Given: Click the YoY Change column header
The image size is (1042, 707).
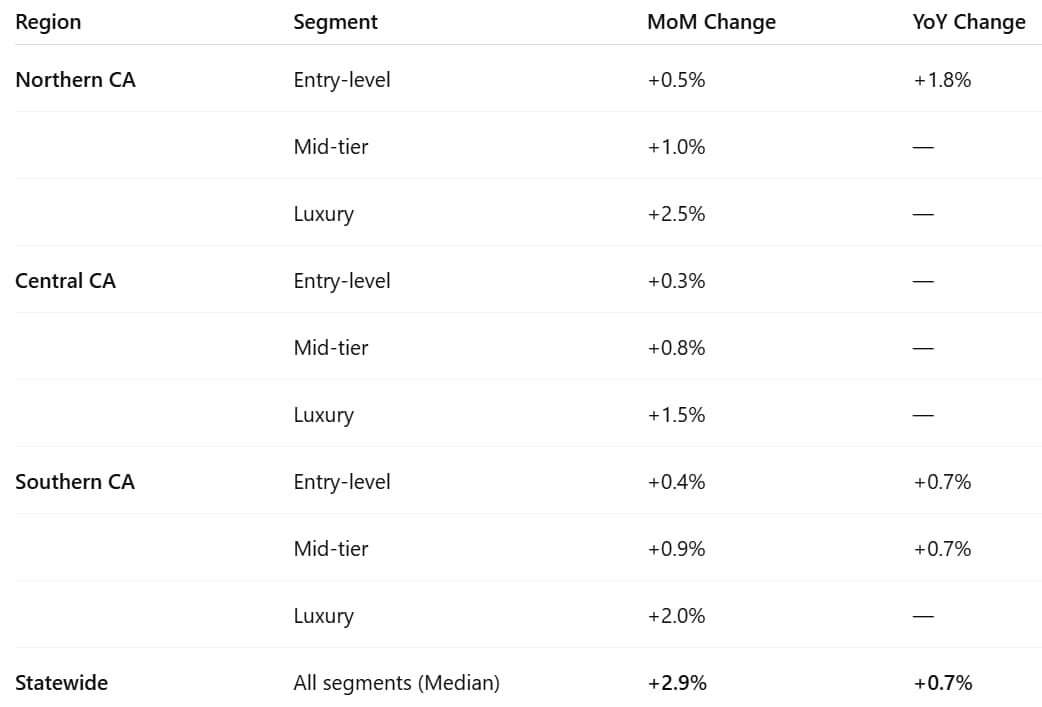Looking at the screenshot, I should [x=969, y=22].
